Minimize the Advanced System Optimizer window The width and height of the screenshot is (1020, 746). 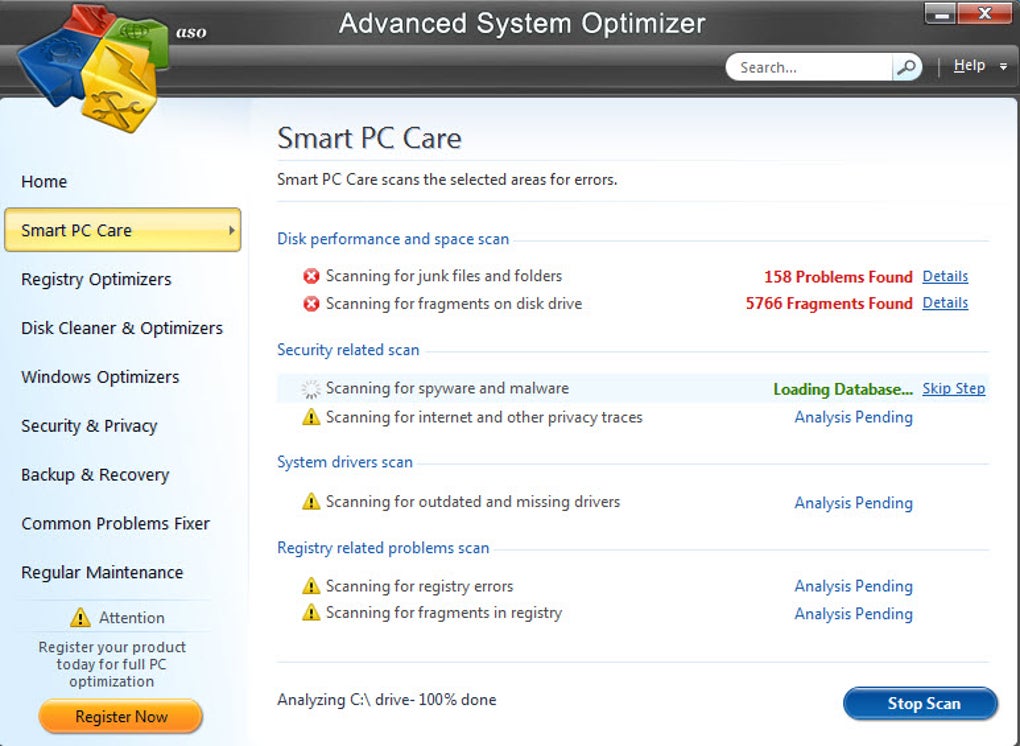click(941, 13)
